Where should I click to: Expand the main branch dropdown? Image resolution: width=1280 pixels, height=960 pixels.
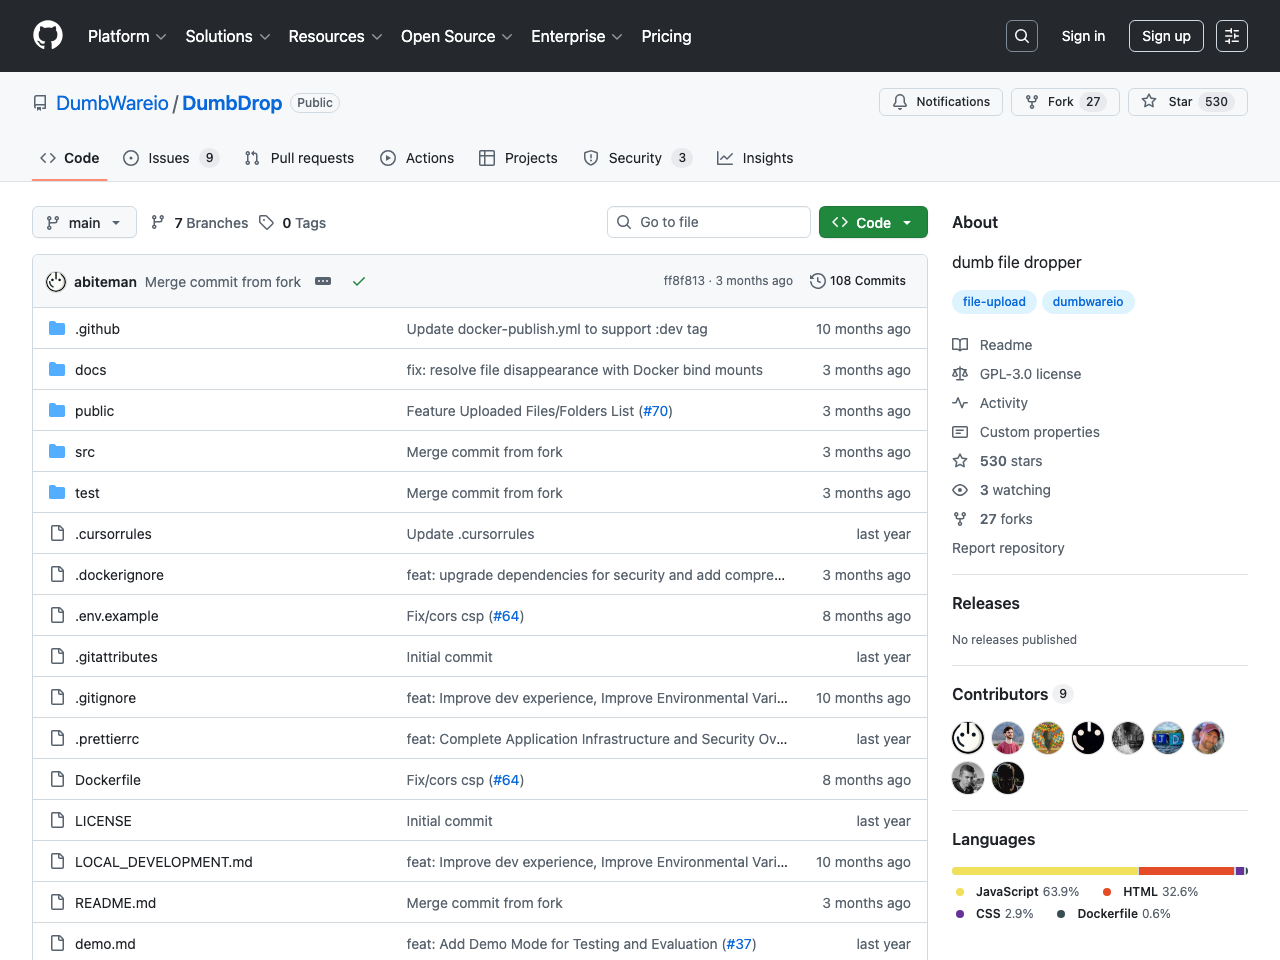point(84,222)
